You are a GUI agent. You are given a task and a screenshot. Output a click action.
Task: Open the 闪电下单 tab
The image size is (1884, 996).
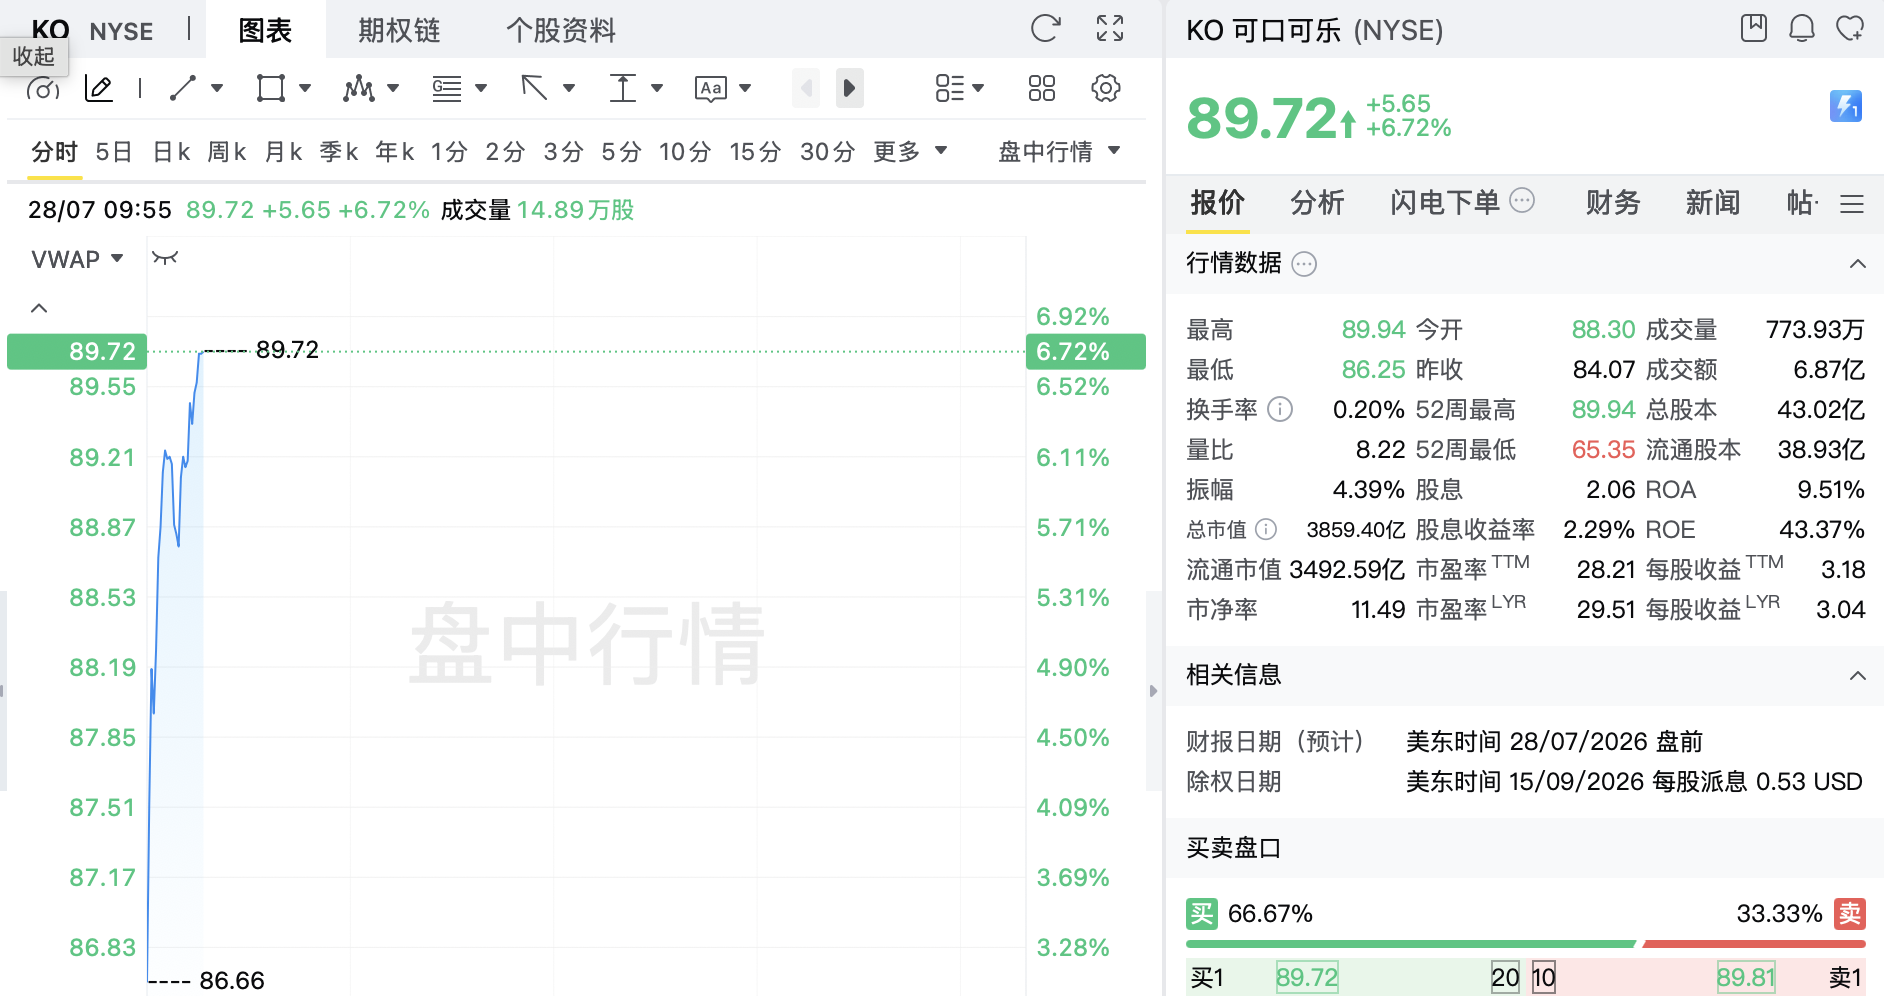point(1445,203)
